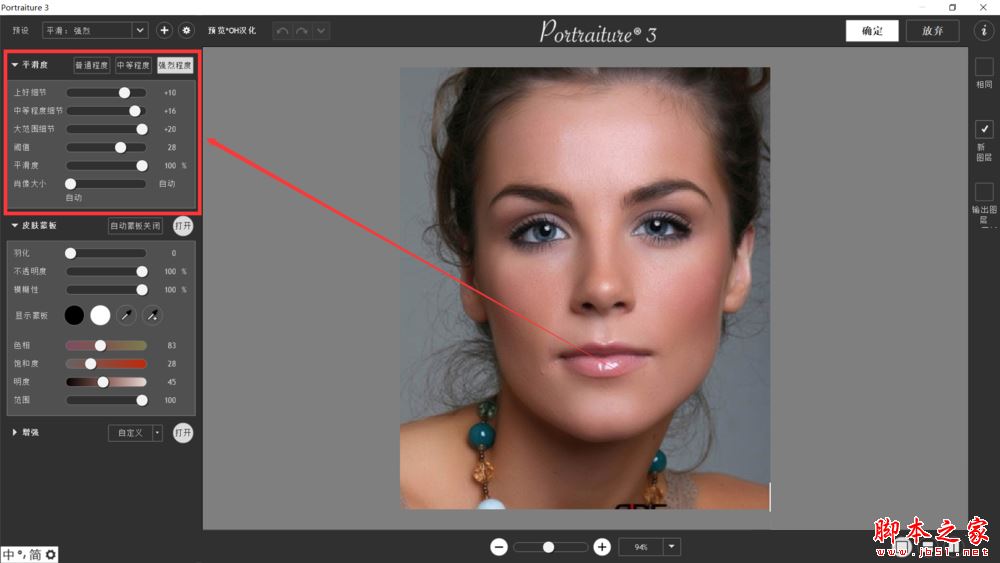Open the history dropdown arrow beside redo
This screenshot has width=1000, height=563.
(x=321, y=31)
